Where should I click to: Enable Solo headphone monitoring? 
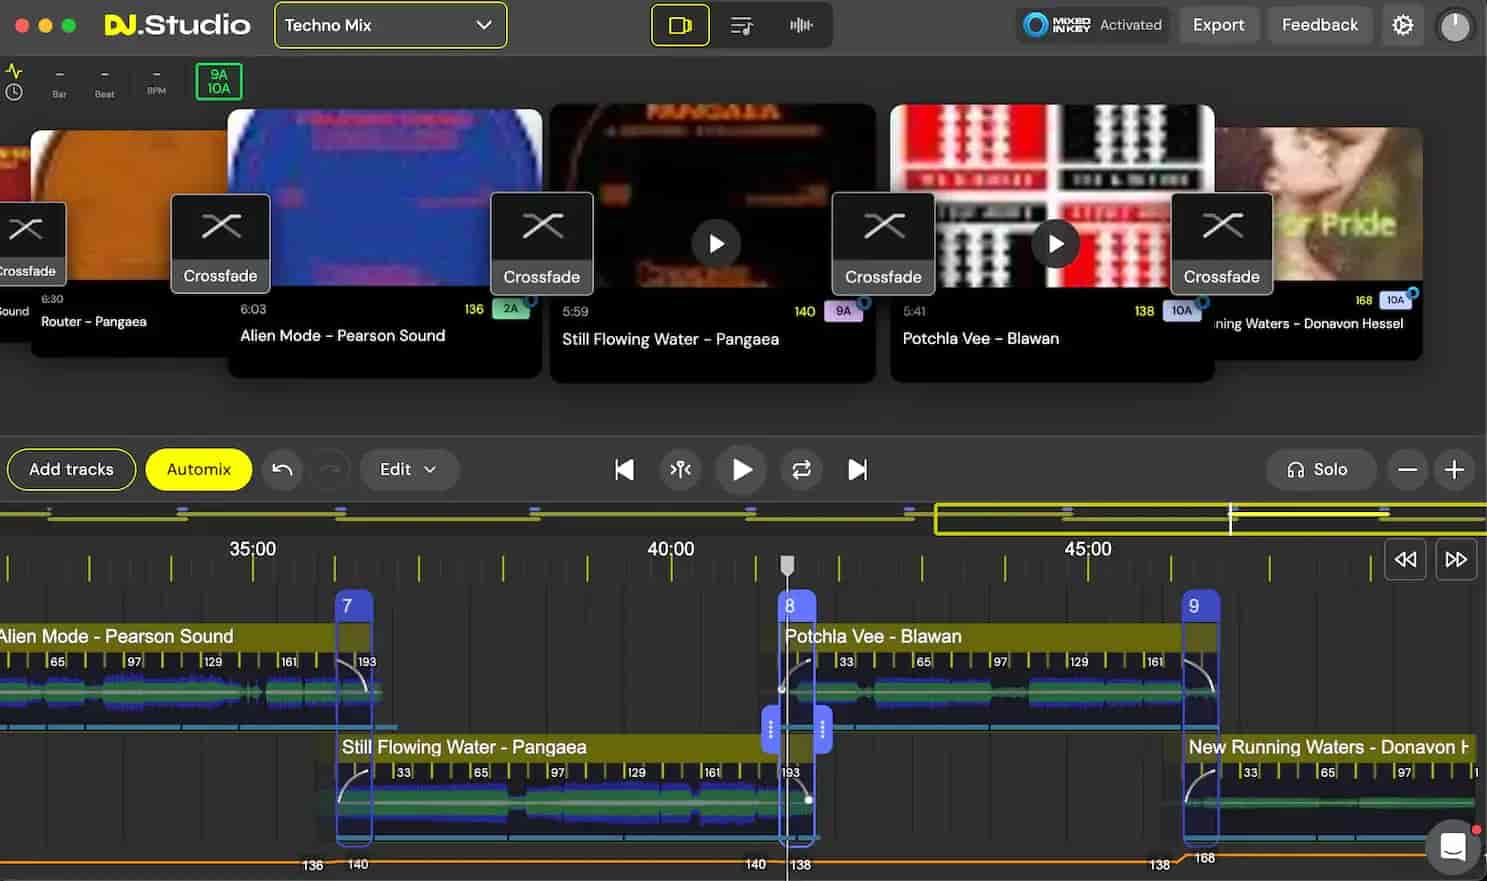tap(1320, 469)
